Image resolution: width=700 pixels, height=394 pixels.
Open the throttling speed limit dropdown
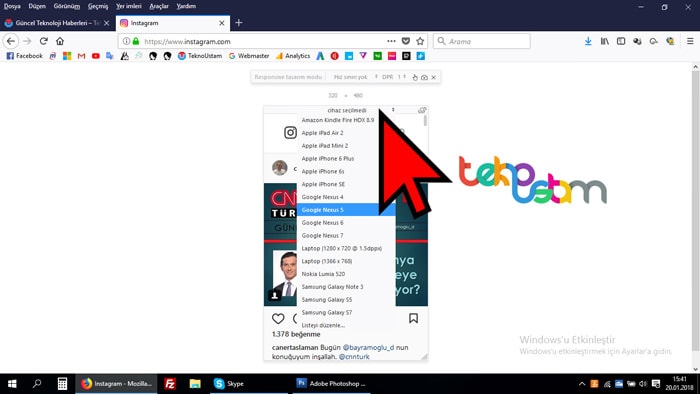click(356, 77)
